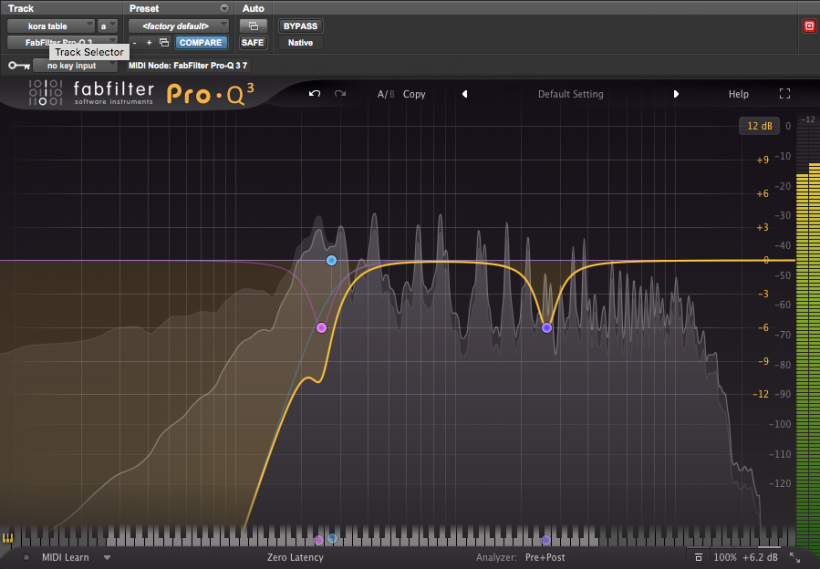Click the auto gain bypass icon
The image size is (820, 569).
(698, 557)
